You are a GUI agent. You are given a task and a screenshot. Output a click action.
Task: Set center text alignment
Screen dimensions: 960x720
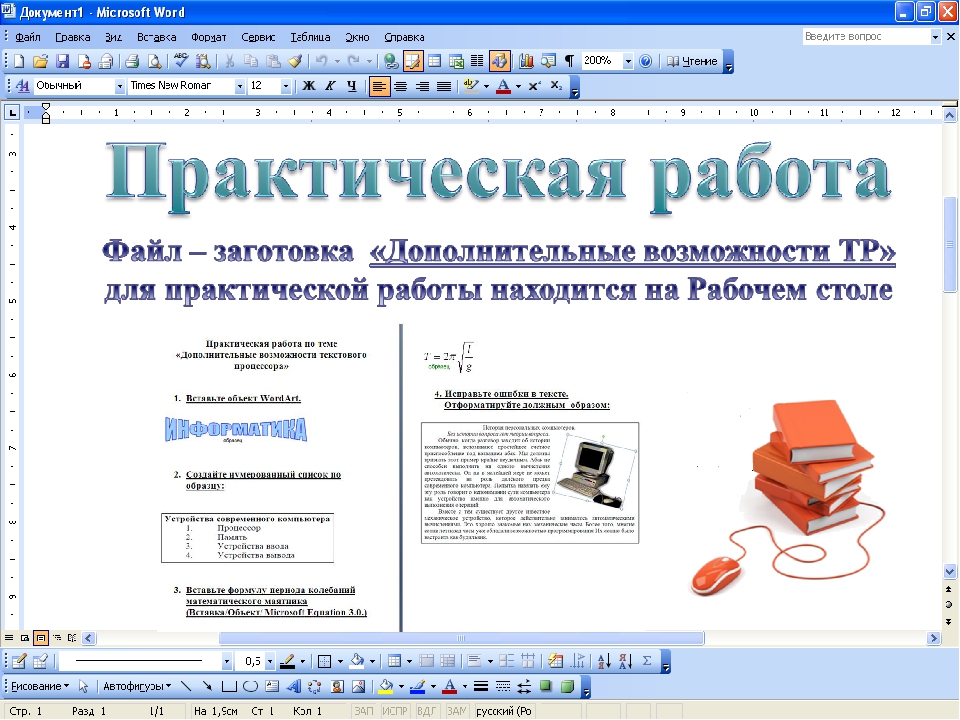click(x=400, y=86)
